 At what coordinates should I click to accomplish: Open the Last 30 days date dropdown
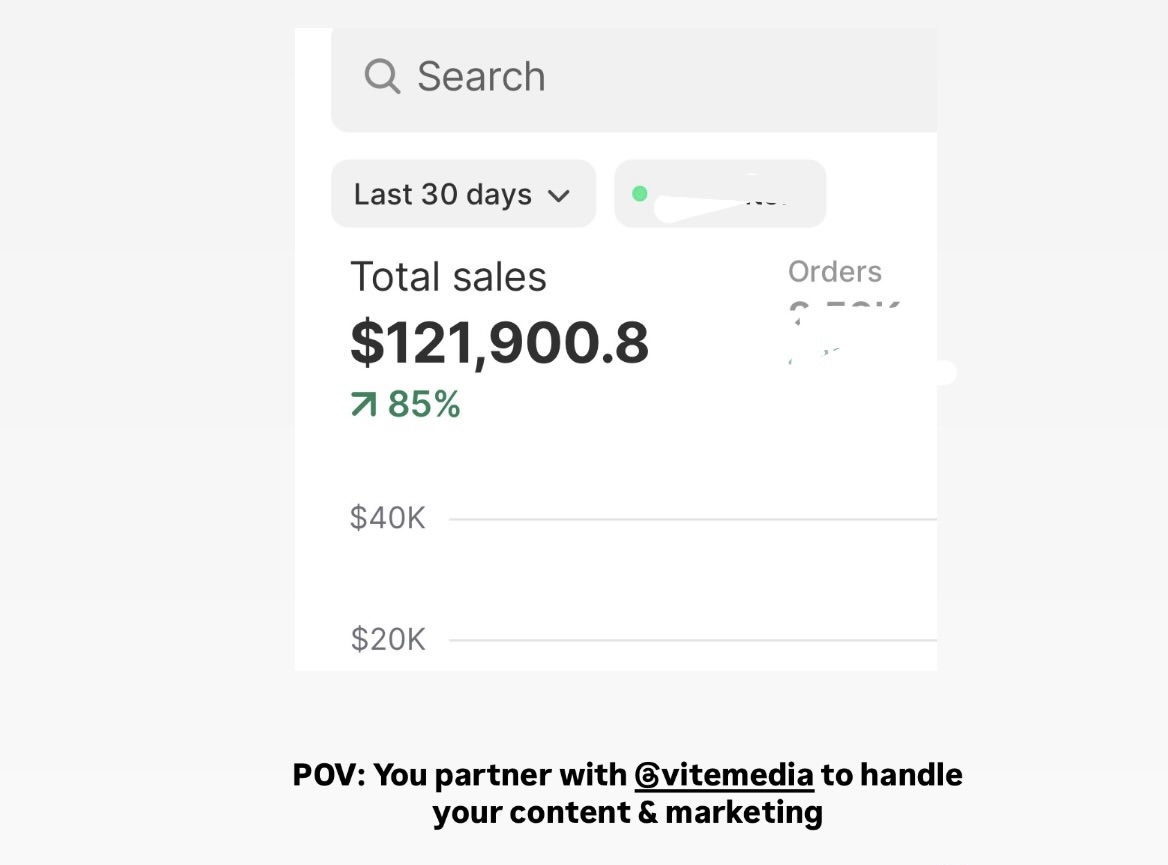pyautogui.click(x=463, y=194)
